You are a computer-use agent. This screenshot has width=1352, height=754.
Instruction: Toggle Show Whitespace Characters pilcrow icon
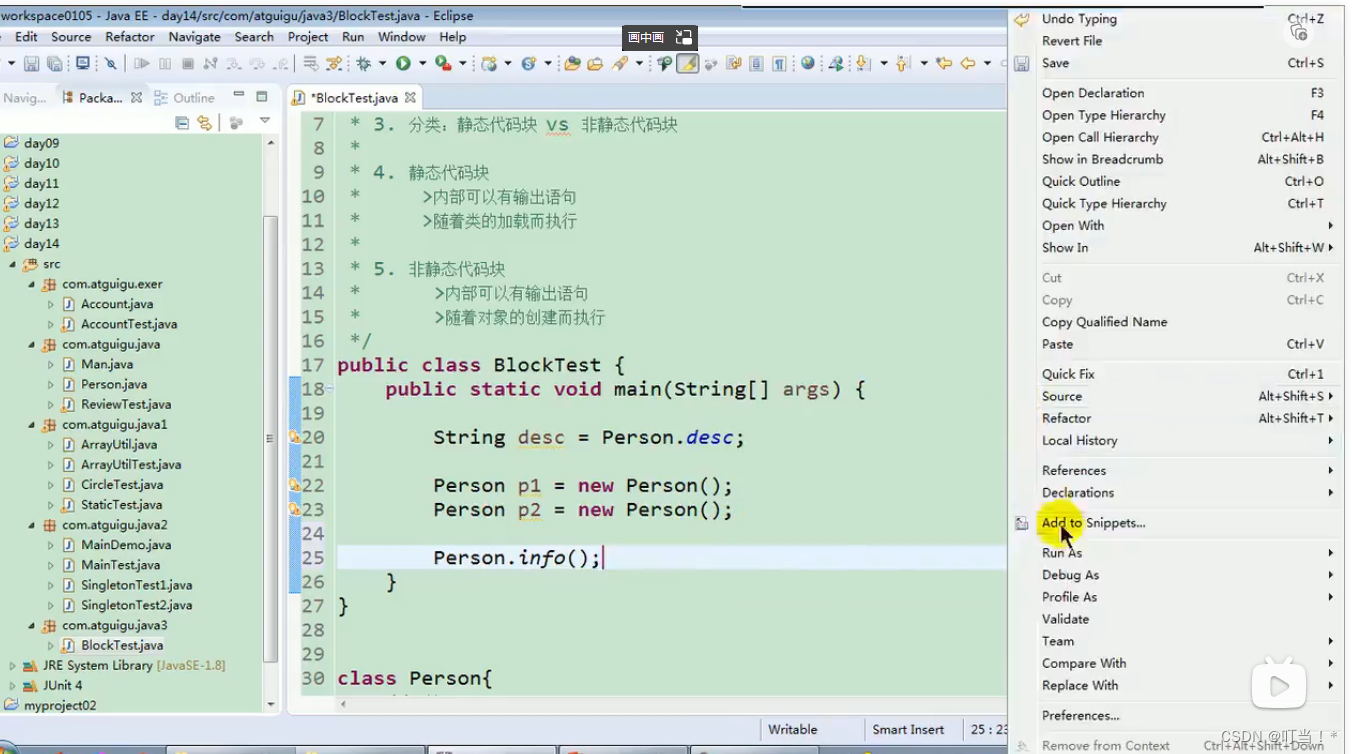click(779, 63)
